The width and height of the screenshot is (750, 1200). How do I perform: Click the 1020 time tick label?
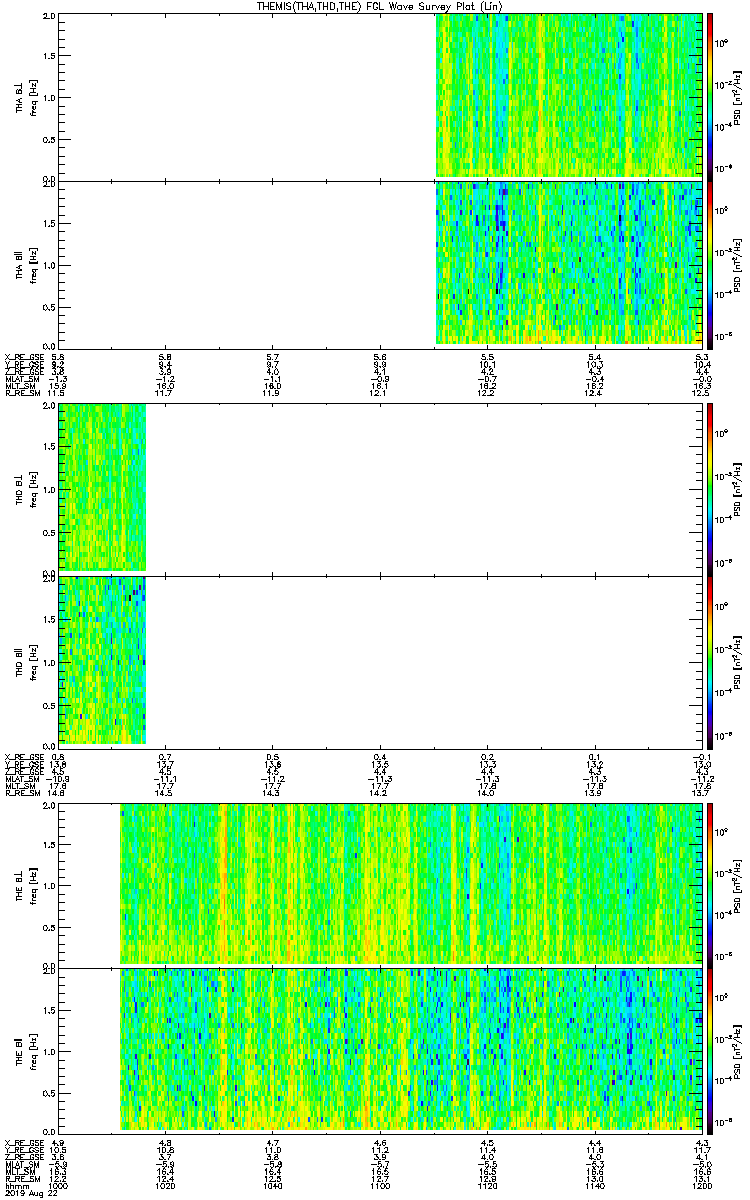tap(166, 1186)
